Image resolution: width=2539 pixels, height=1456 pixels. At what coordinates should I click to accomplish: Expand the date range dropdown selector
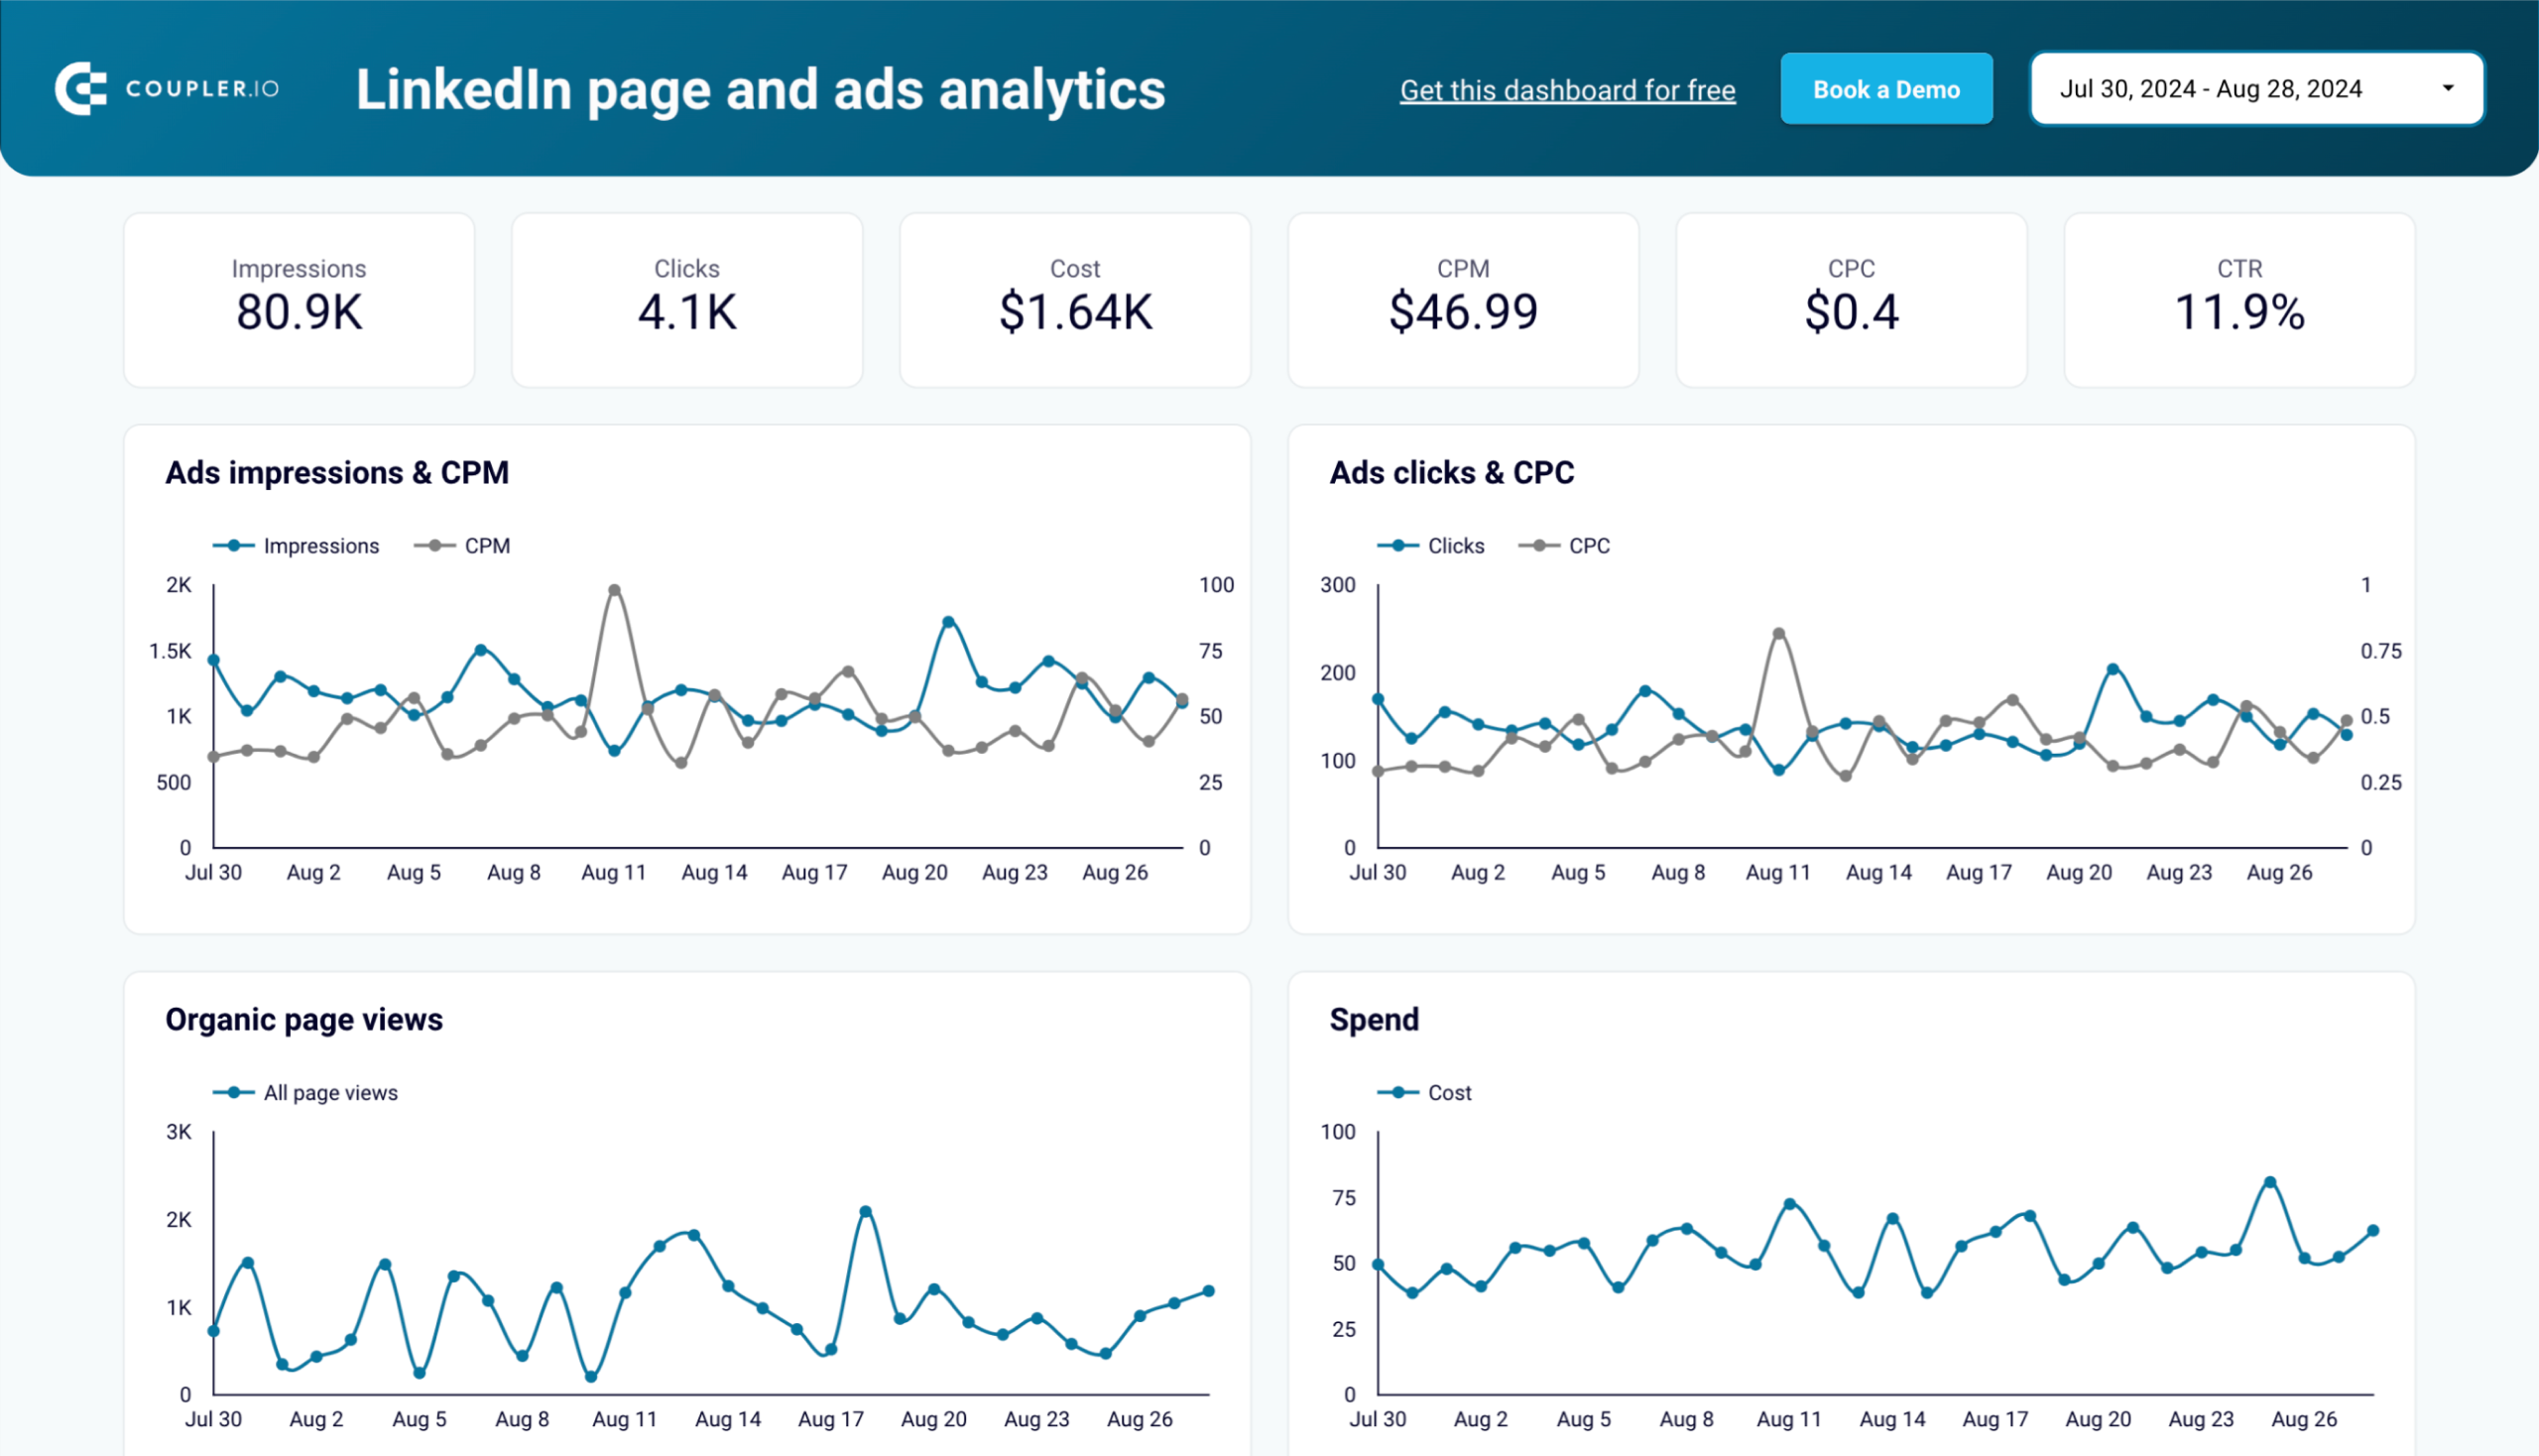2454,89
